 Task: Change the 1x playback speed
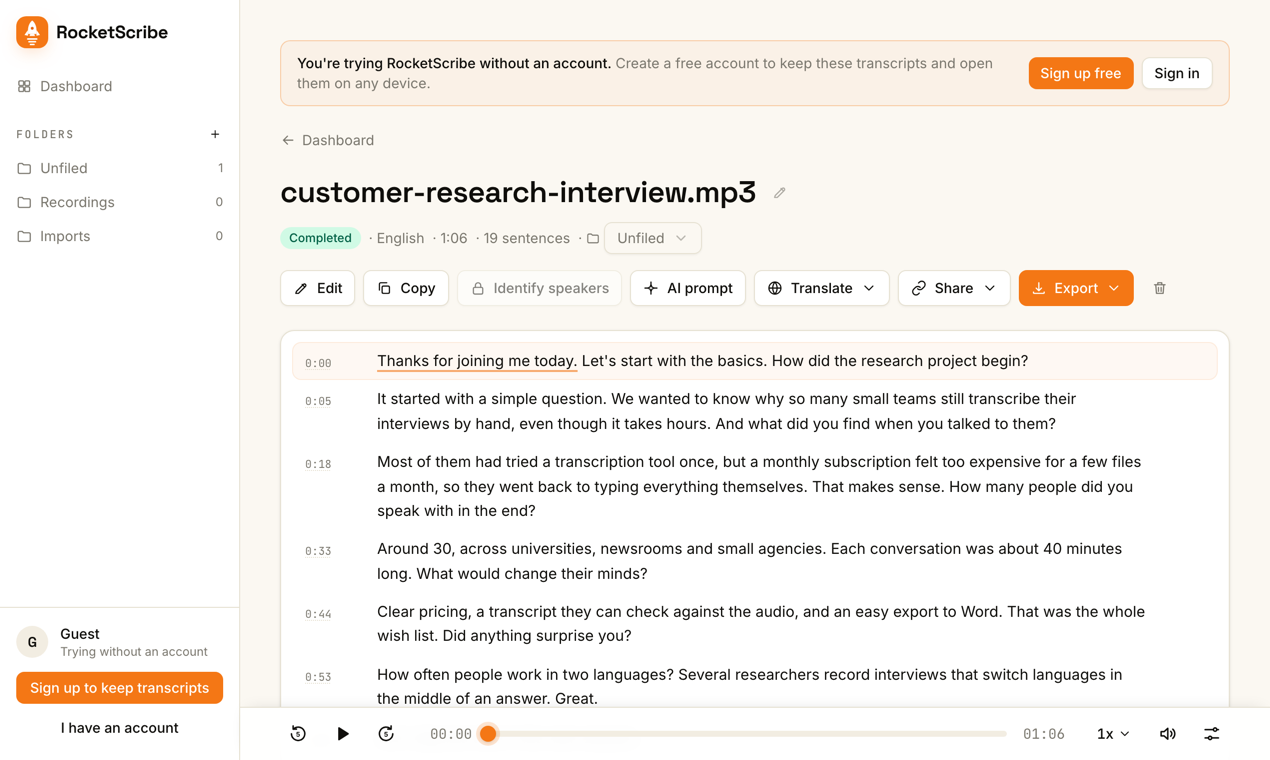click(x=1113, y=734)
